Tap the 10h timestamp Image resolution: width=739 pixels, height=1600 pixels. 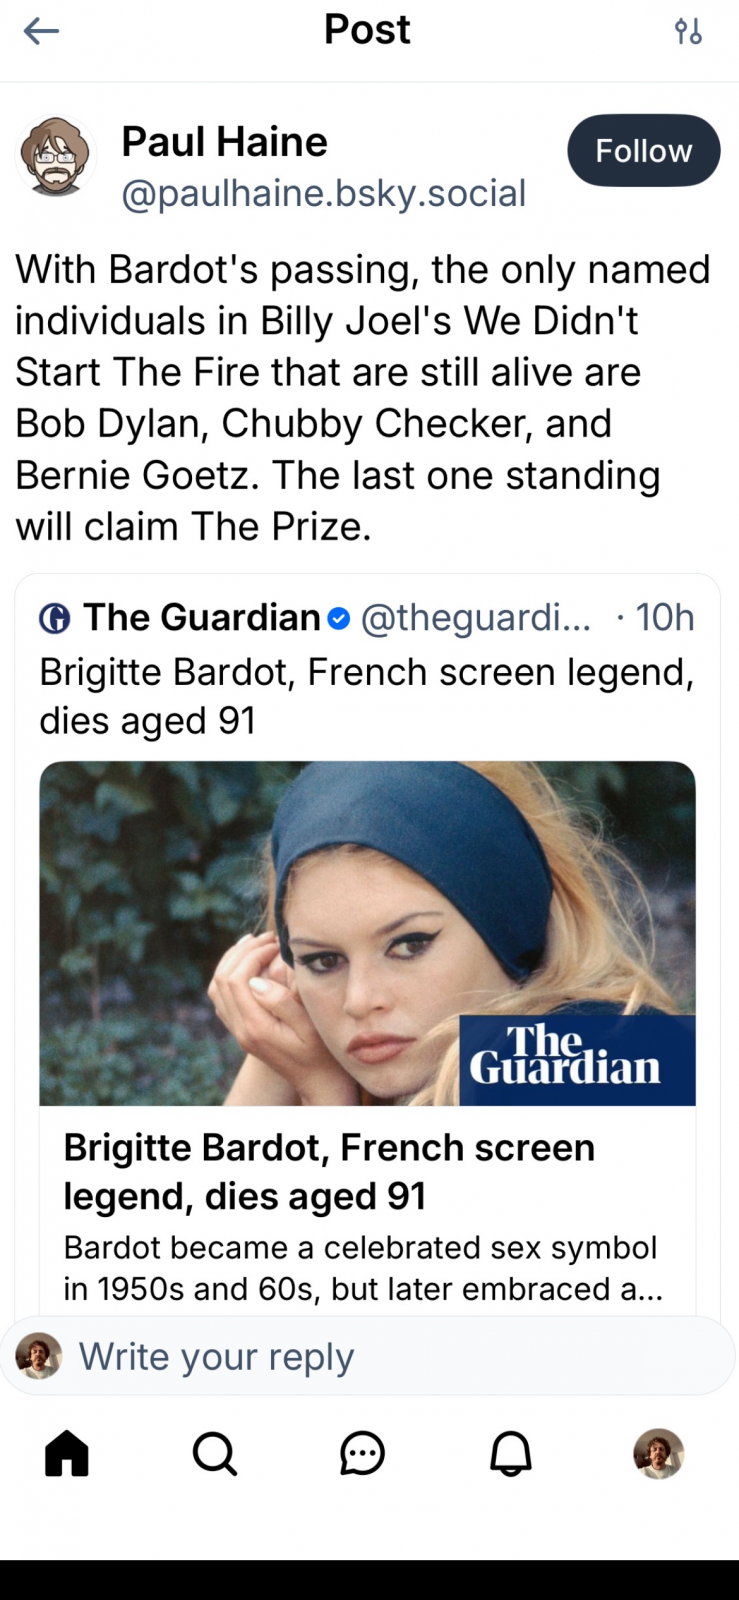tap(664, 618)
